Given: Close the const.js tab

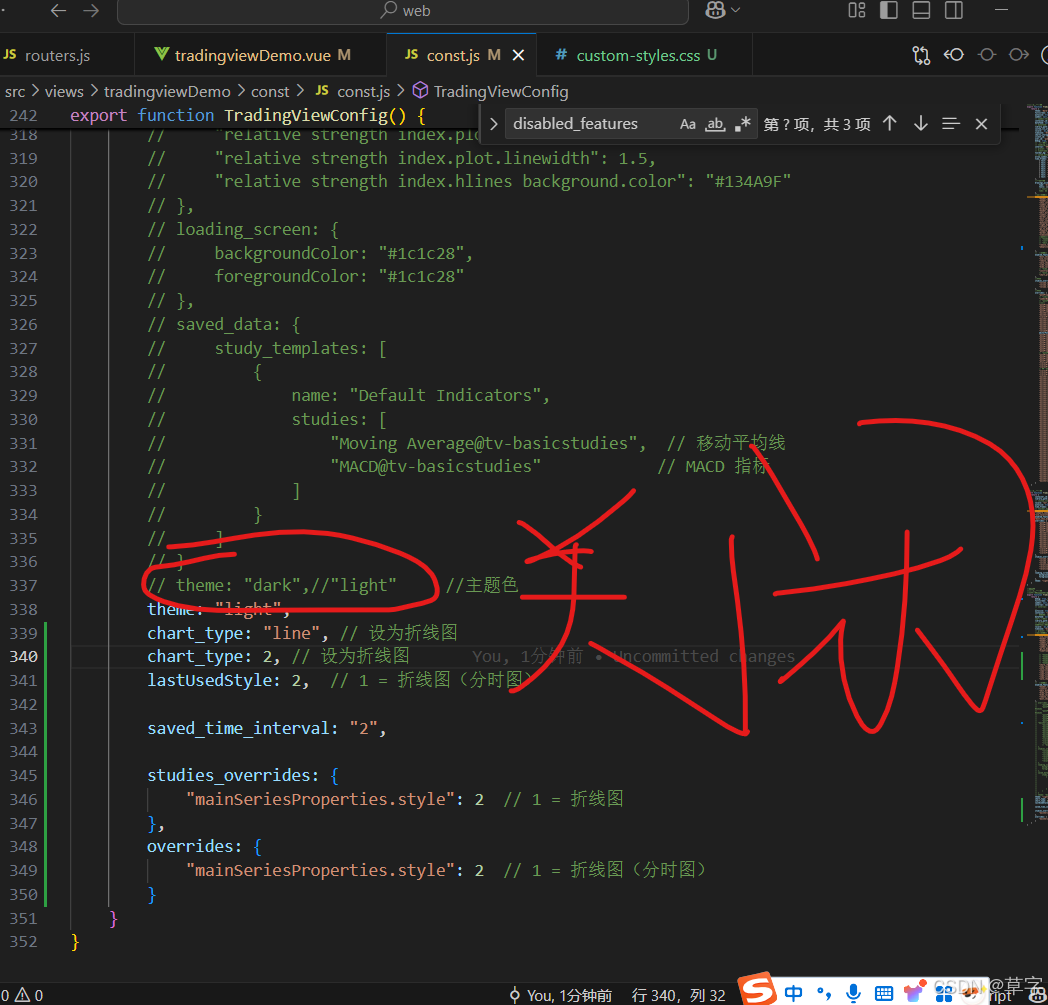Looking at the screenshot, I should pyautogui.click(x=518, y=55).
